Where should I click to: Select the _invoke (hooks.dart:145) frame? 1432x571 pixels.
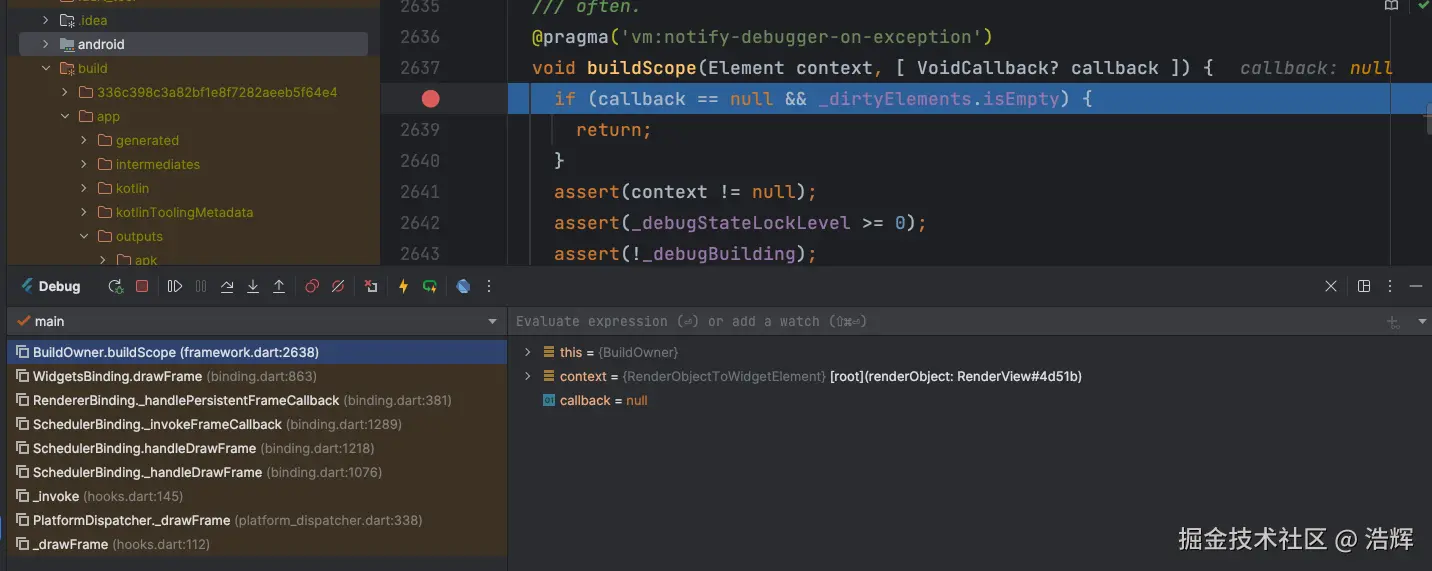(257, 496)
